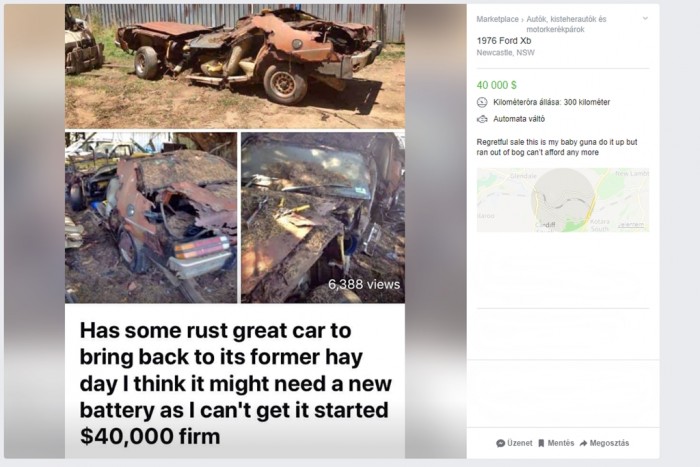This screenshot has width=700, height=467.
Task: Click the 40 000 $ price text
Action: pyautogui.click(x=496, y=85)
